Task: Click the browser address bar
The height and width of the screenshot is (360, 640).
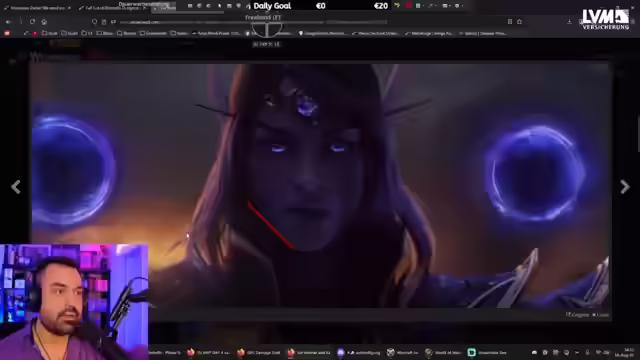Action: pos(253,22)
